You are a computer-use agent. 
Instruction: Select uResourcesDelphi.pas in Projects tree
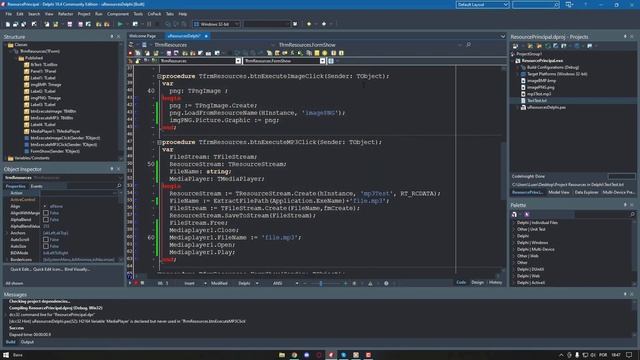(x=546, y=107)
